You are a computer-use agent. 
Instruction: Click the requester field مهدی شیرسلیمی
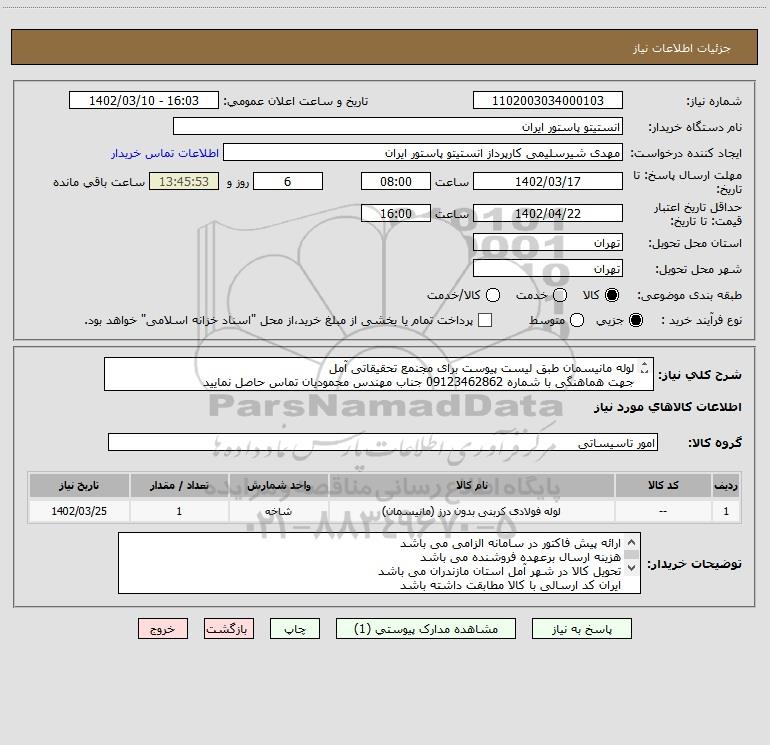423,152
